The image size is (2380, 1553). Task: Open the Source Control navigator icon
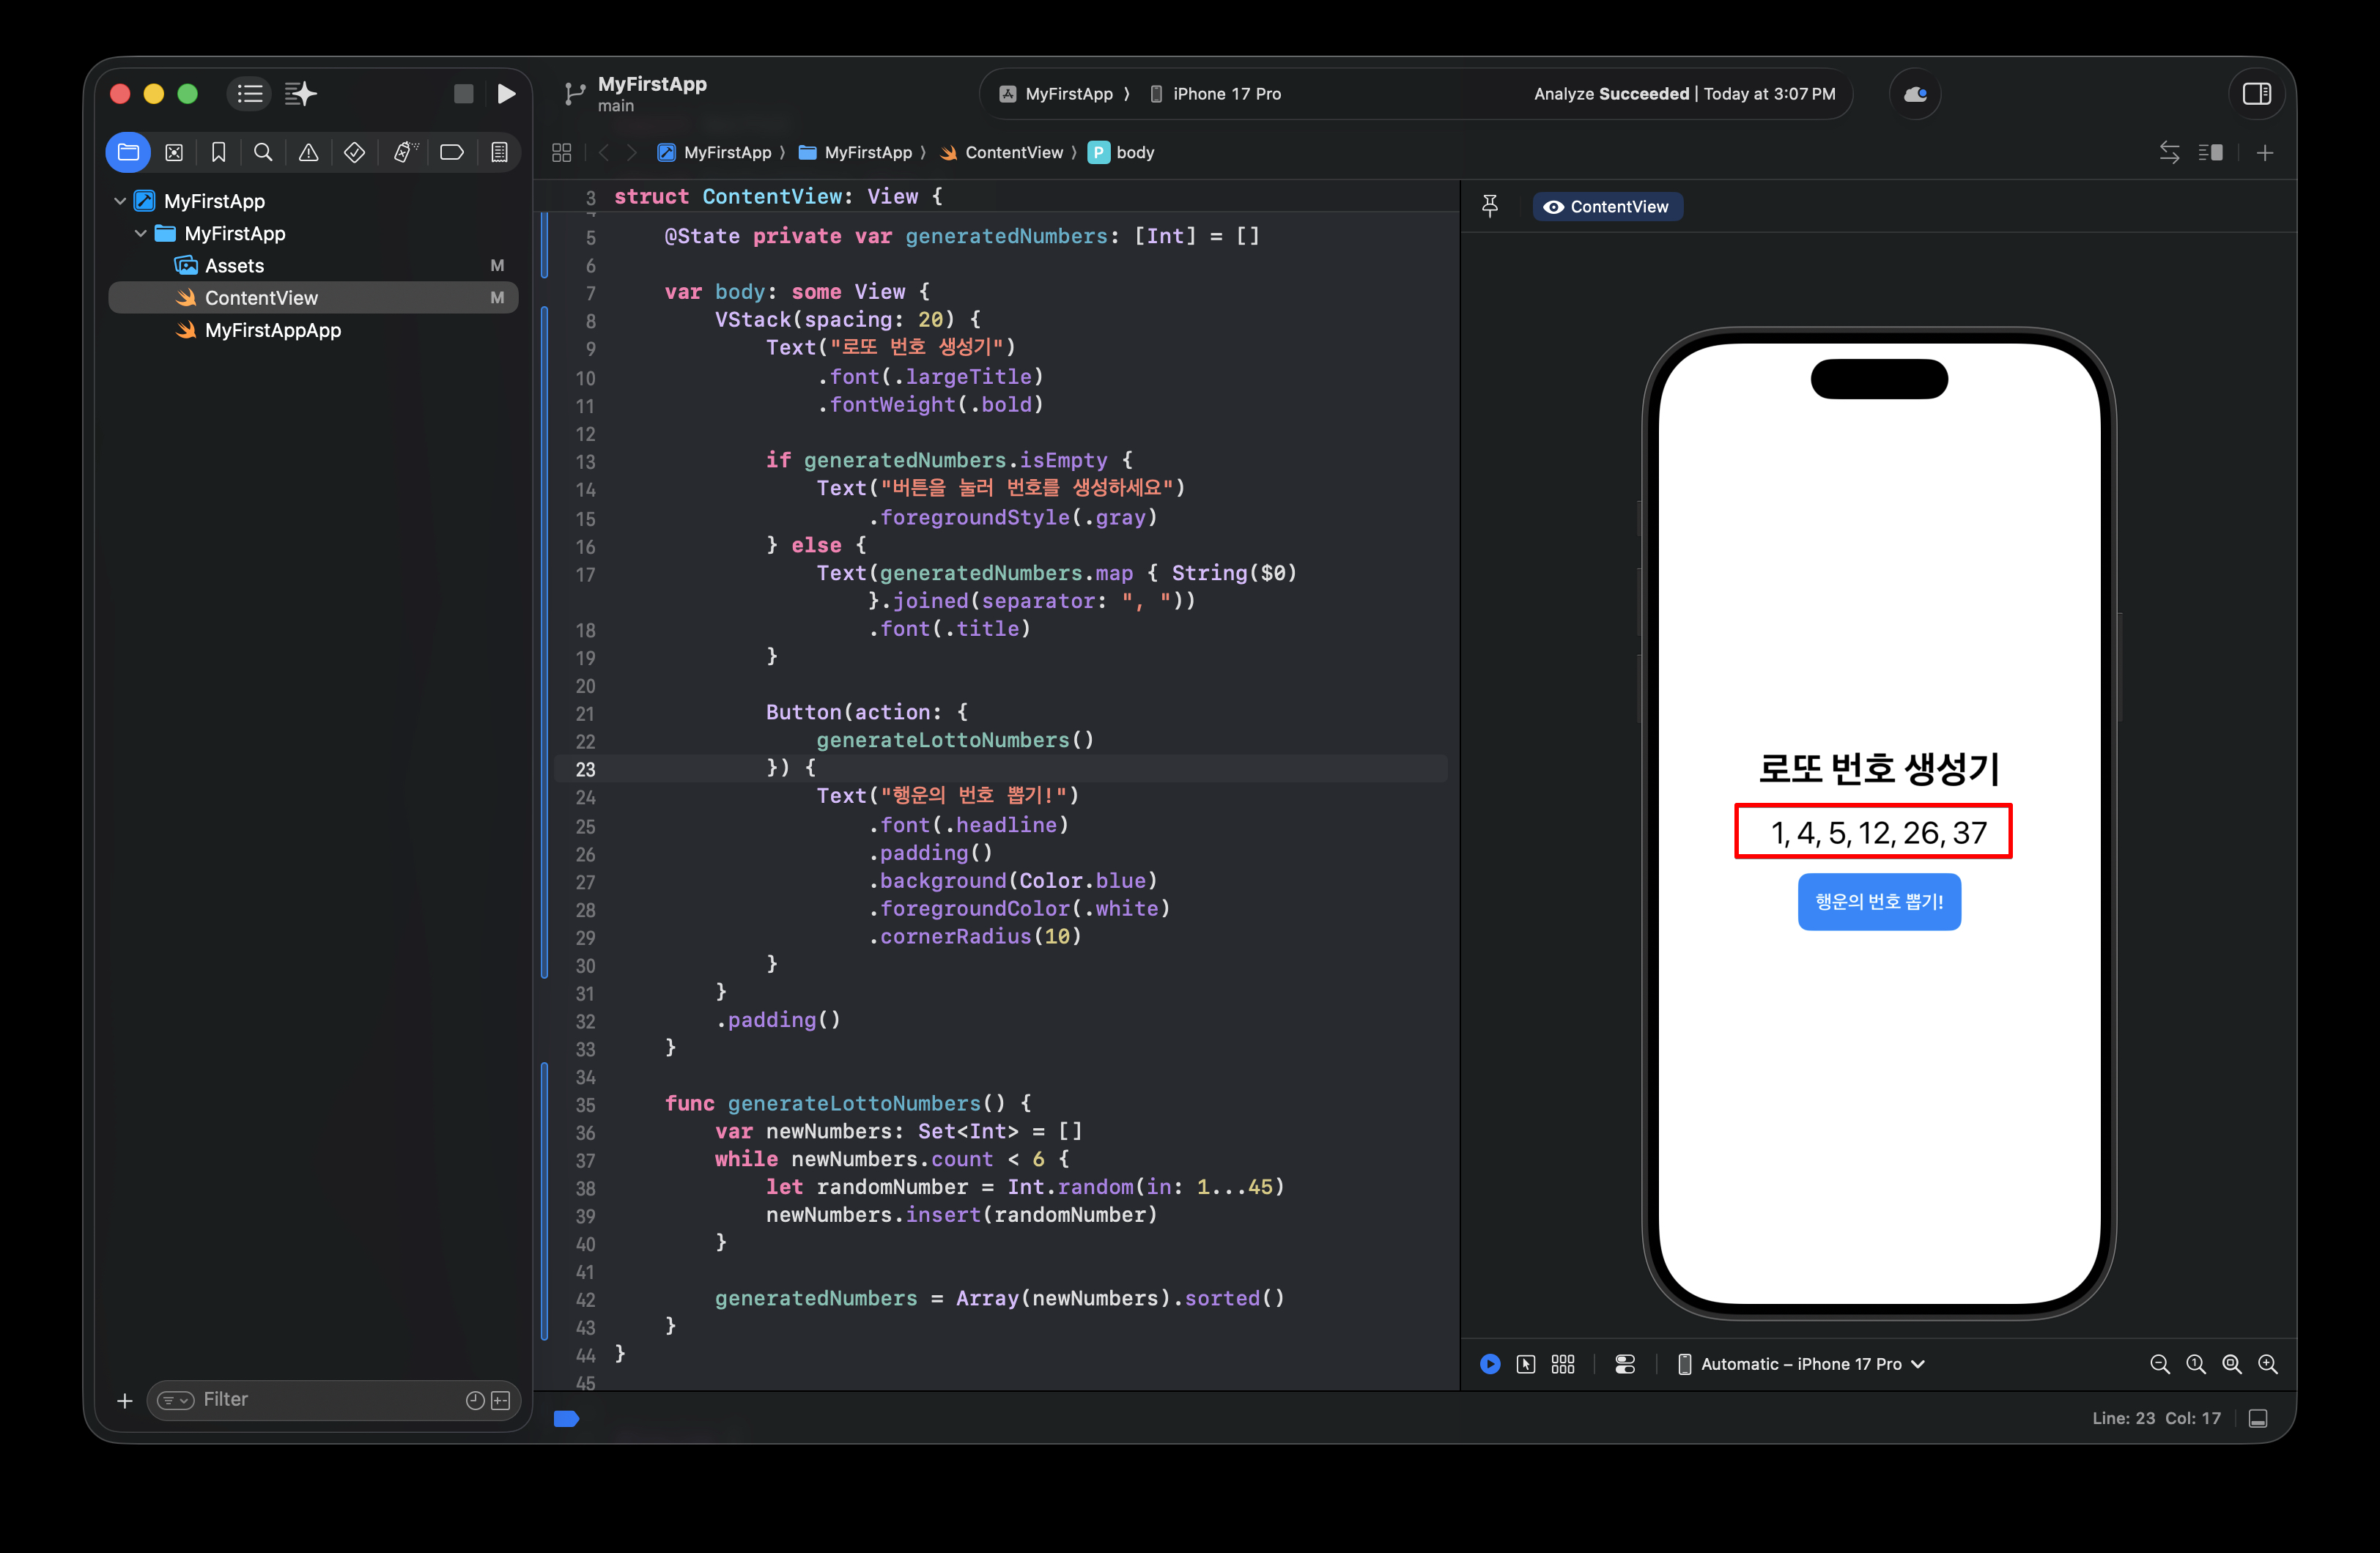[174, 152]
